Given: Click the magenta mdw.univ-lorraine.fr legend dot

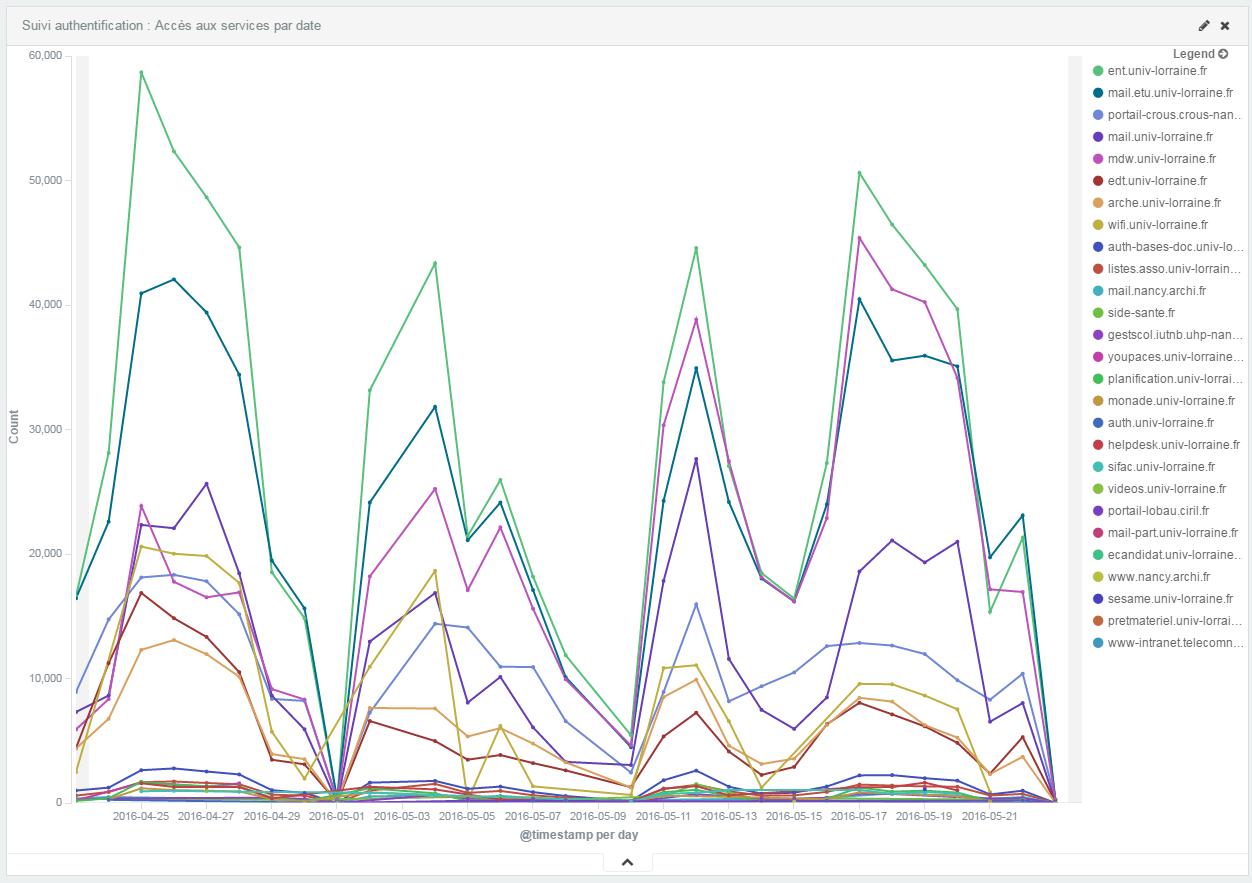Looking at the screenshot, I should tap(1098, 159).
